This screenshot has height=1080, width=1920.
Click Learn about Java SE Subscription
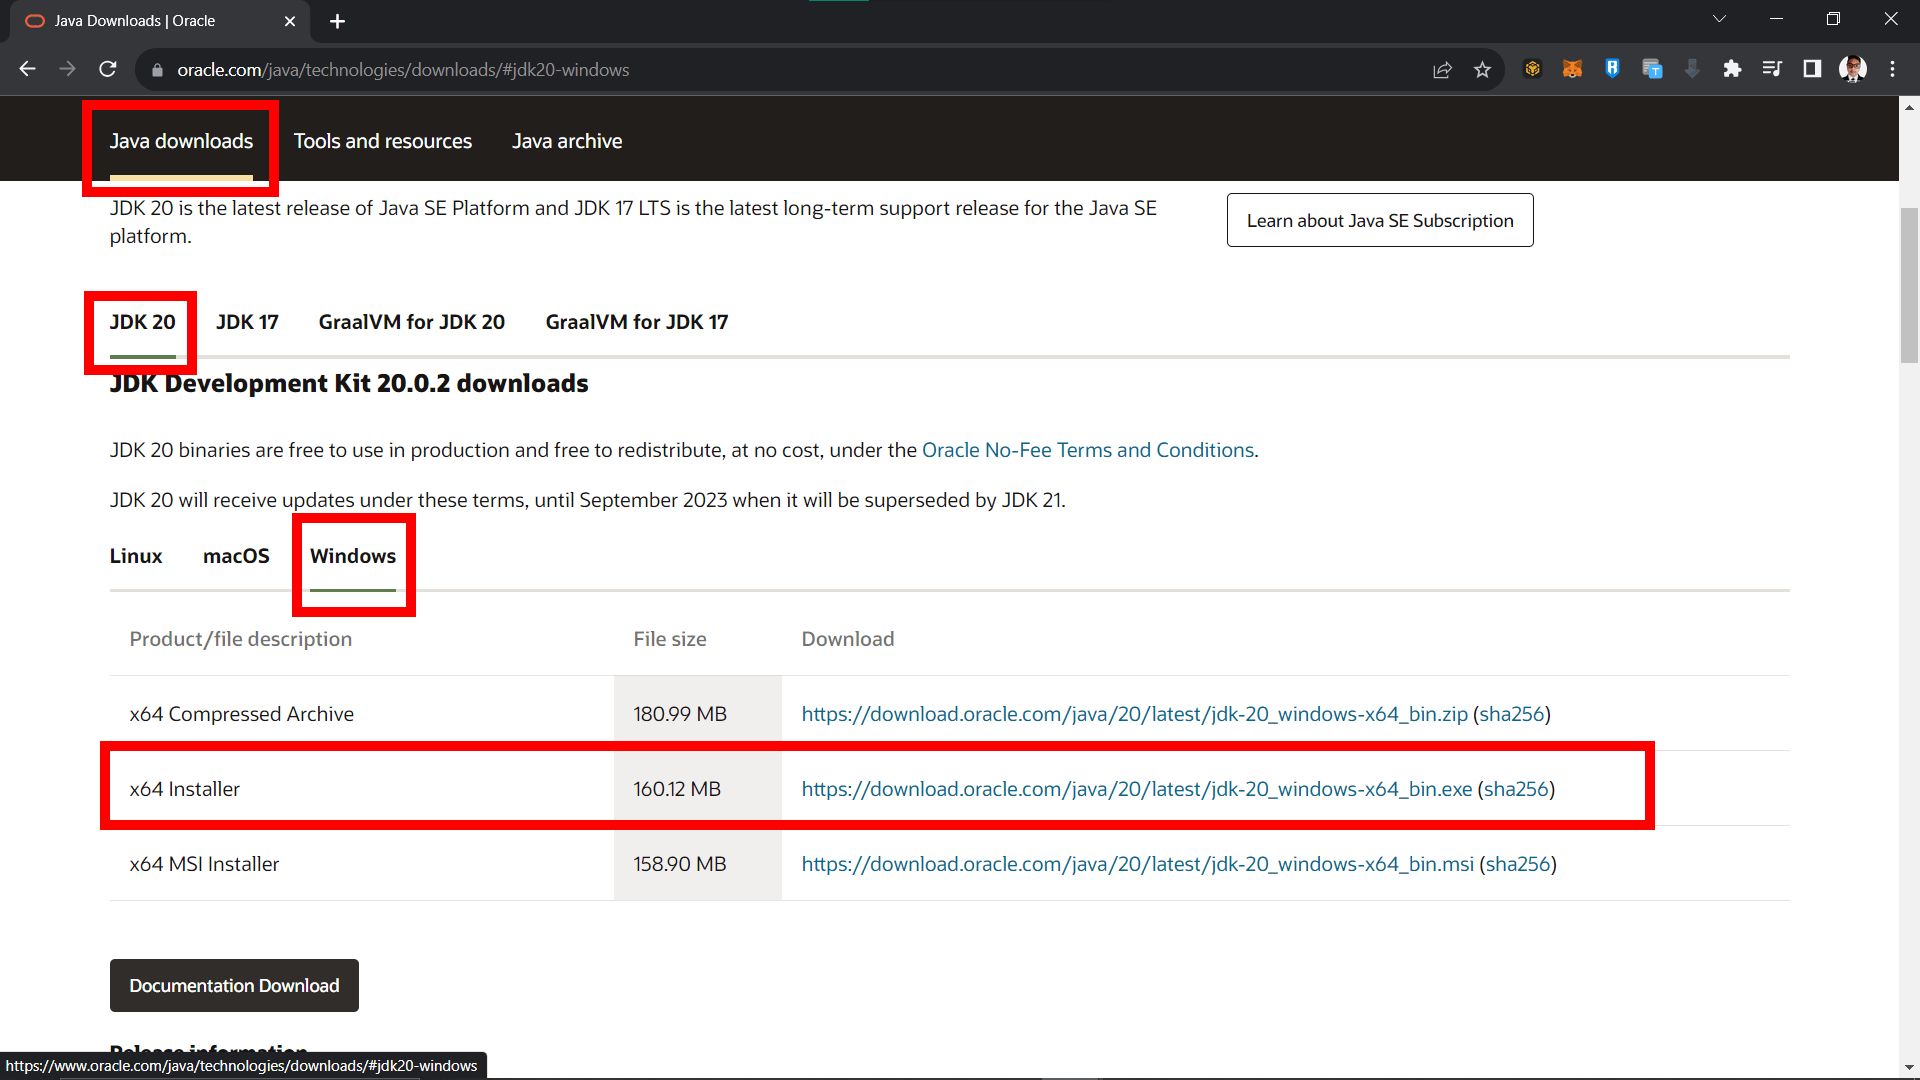pos(1380,220)
